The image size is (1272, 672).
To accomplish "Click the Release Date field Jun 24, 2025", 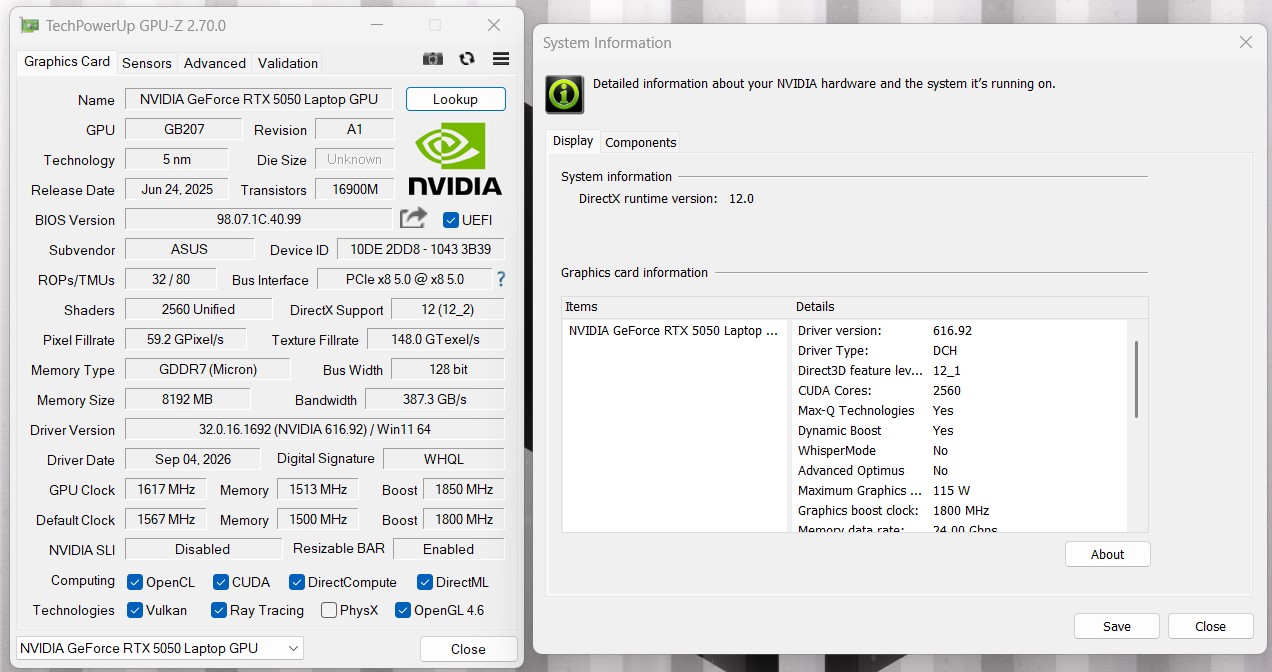I will point(177,189).
